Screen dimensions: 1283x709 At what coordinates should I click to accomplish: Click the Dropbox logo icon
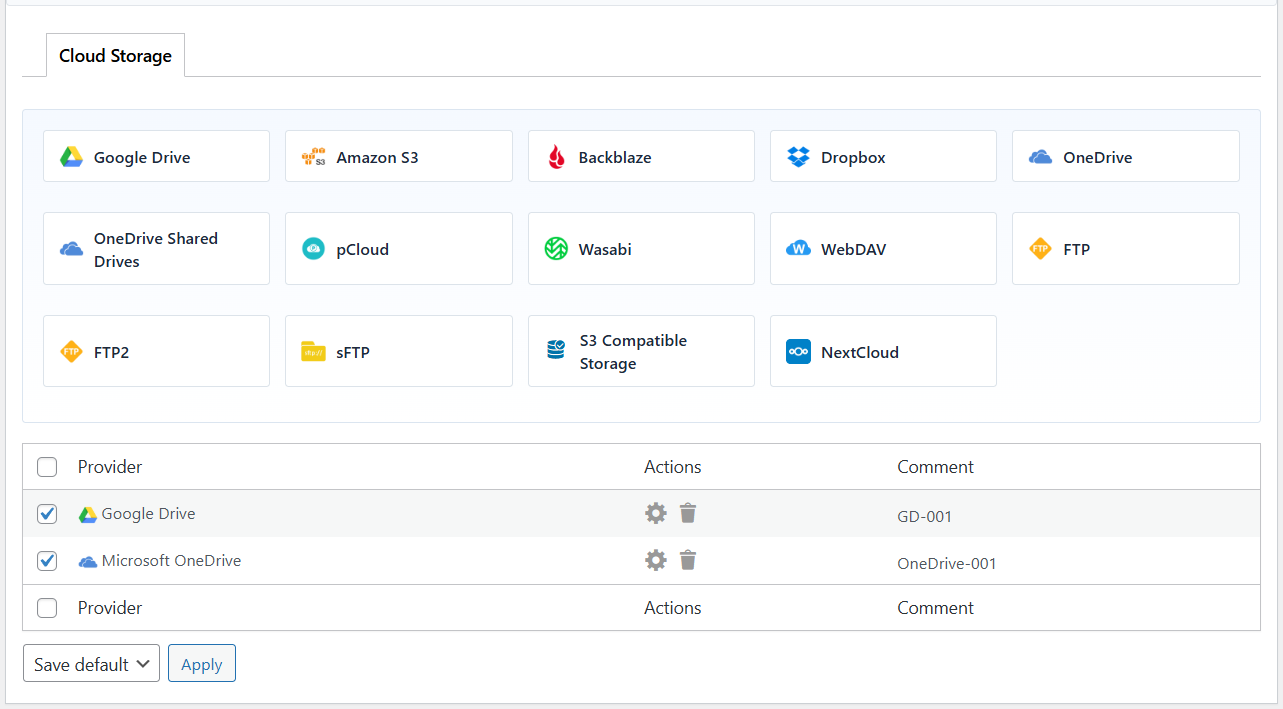[798, 157]
